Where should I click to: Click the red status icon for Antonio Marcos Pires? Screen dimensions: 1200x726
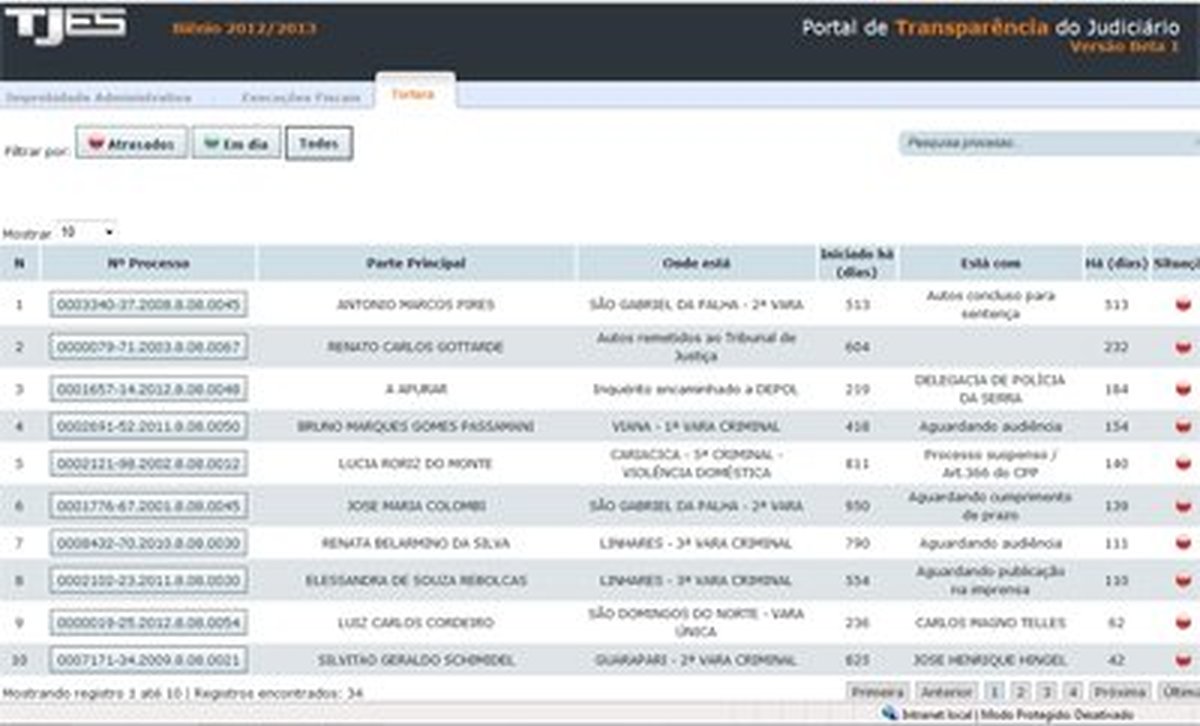coord(1183,305)
